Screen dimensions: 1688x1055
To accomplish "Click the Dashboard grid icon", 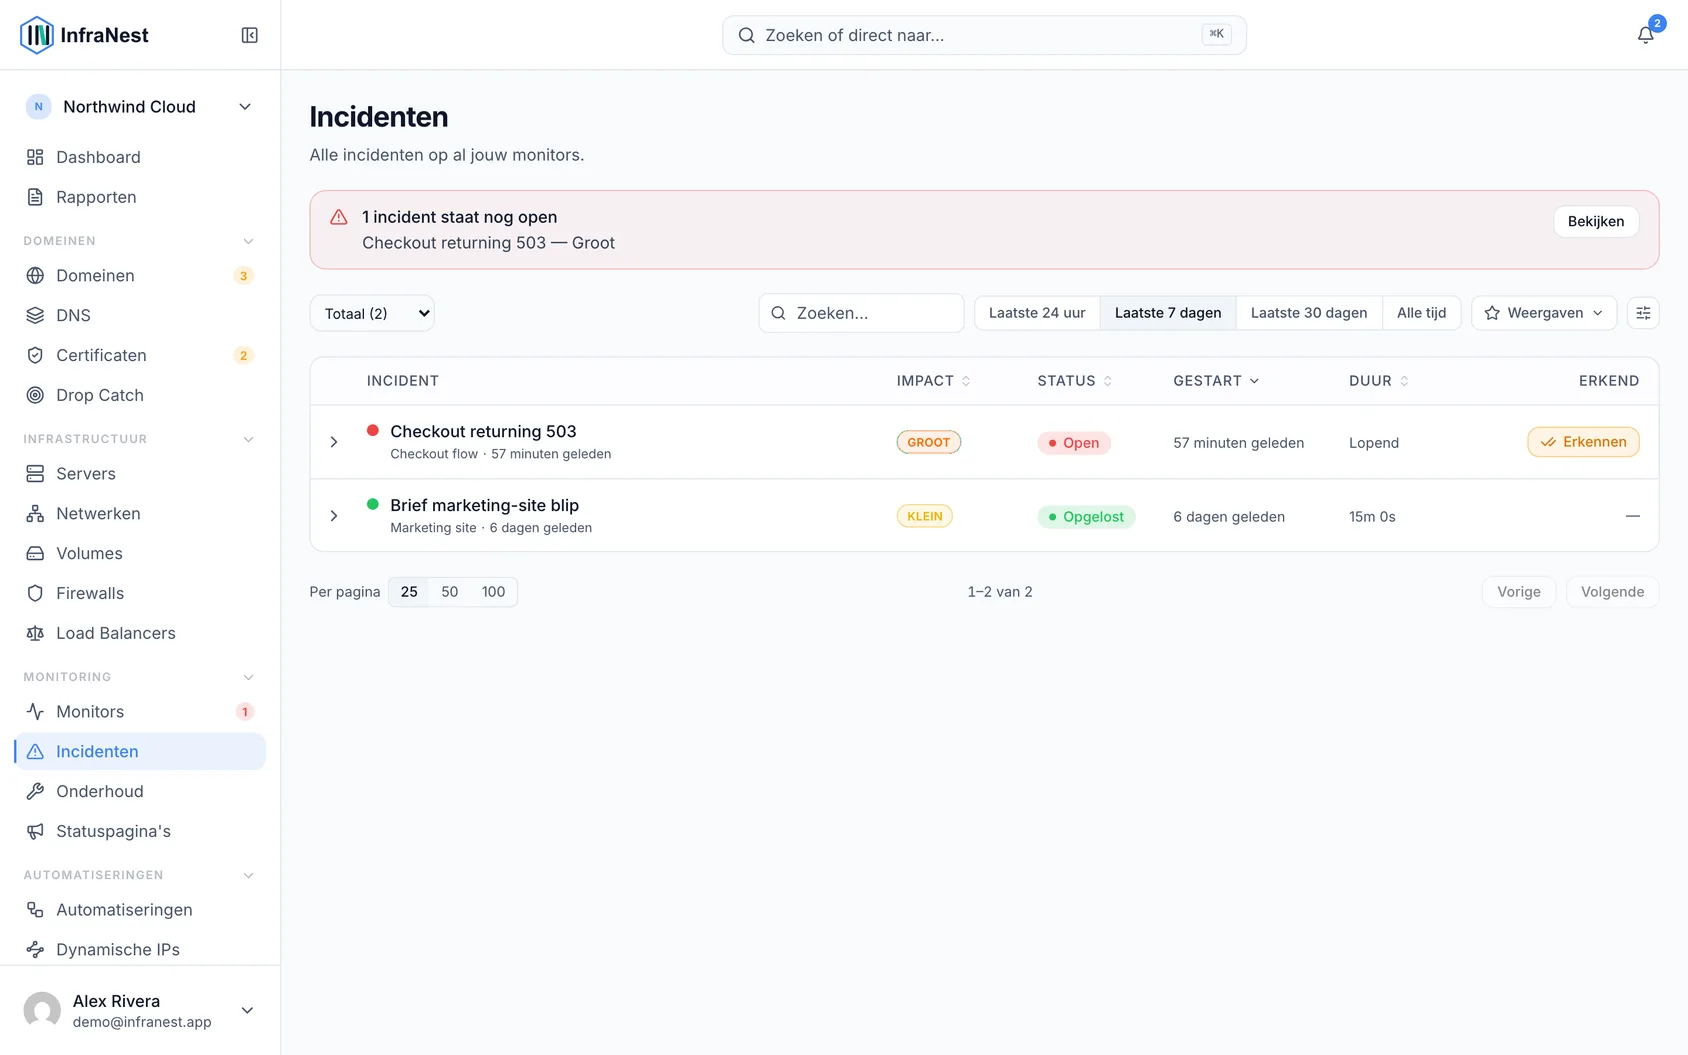I will click(x=35, y=157).
